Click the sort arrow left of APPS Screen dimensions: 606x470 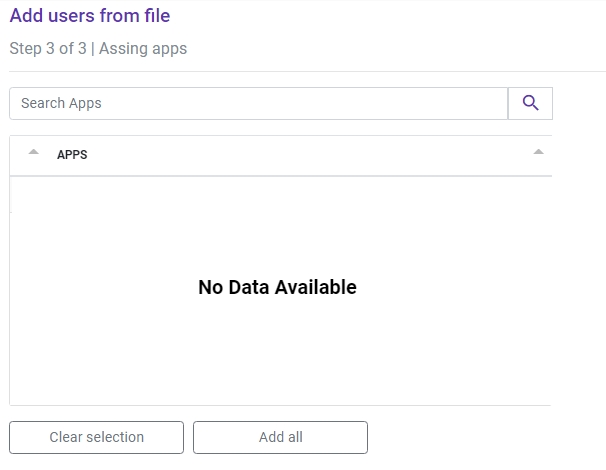point(34,152)
